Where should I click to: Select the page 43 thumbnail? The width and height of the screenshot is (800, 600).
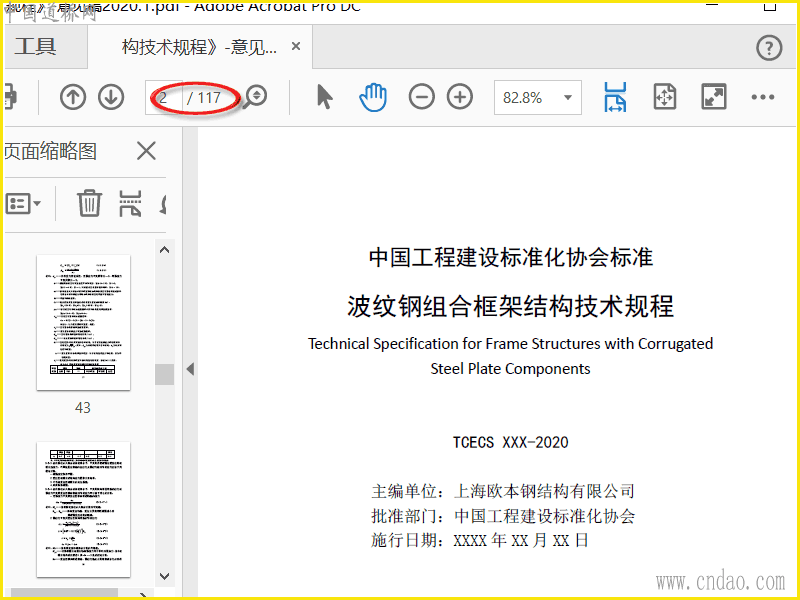(83, 322)
